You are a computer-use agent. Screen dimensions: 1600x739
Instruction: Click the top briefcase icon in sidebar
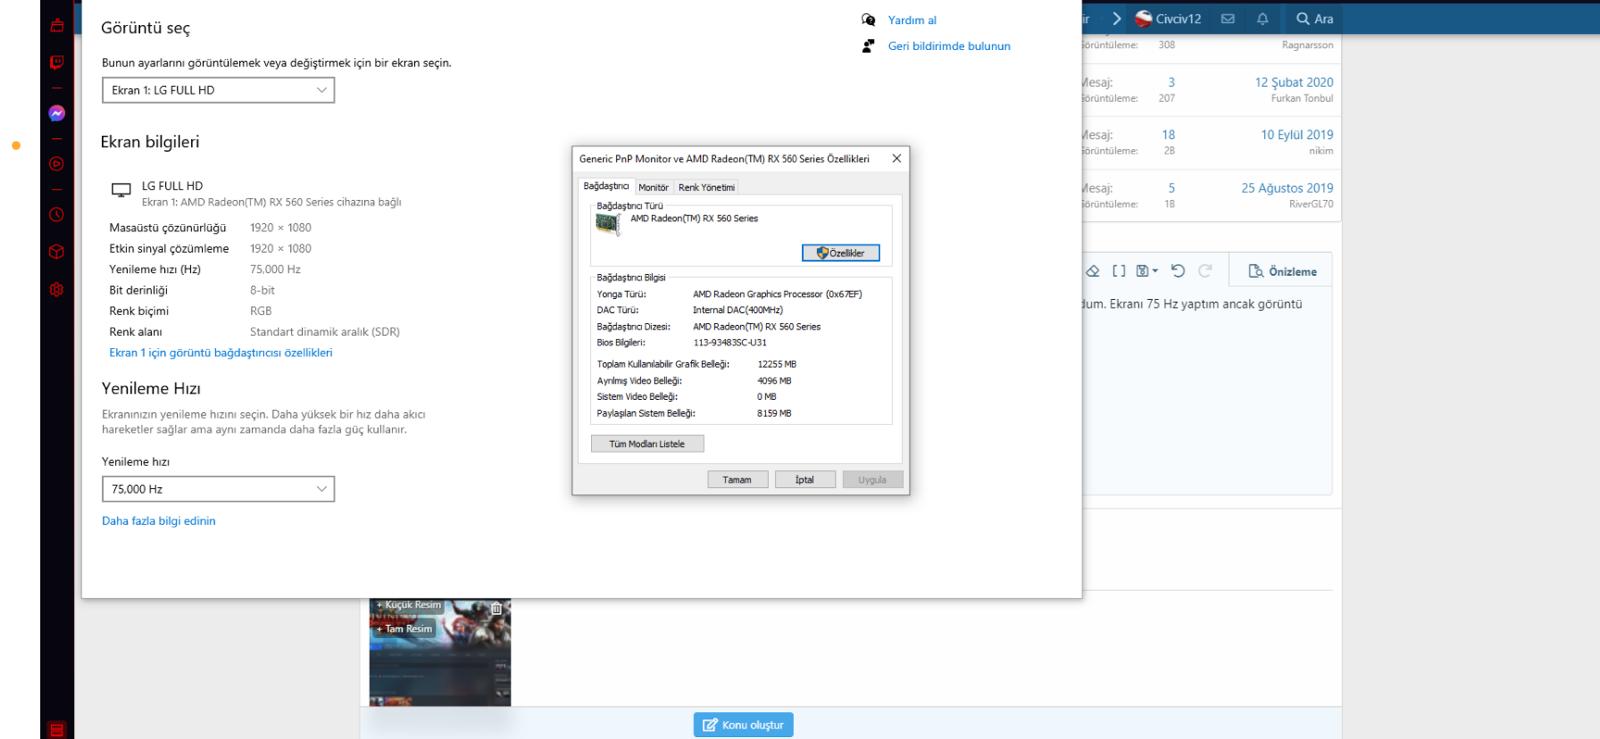[x=57, y=25]
